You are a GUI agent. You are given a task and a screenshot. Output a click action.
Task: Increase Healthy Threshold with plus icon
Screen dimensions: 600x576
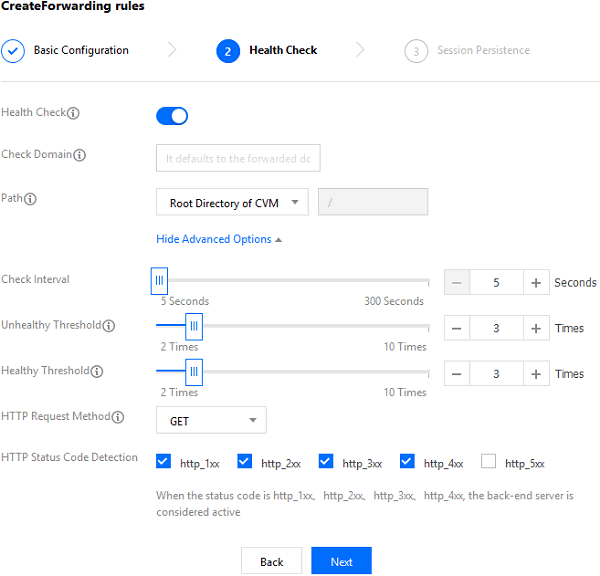click(x=536, y=374)
